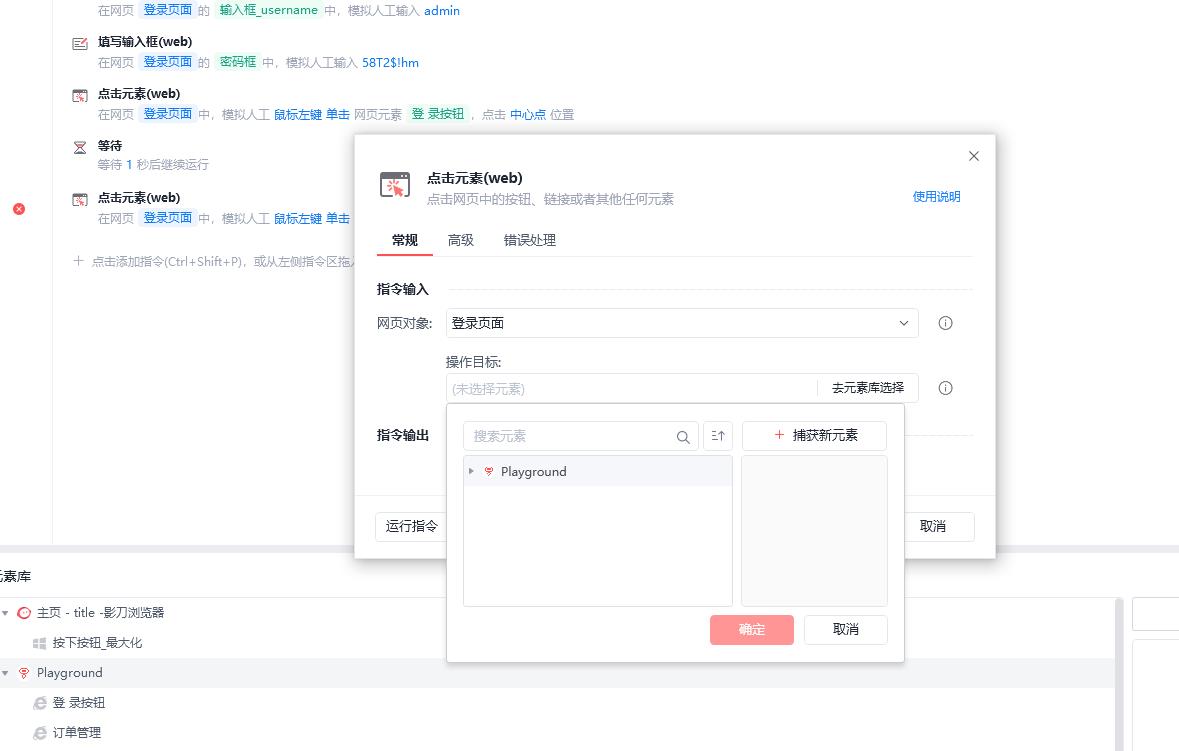Viewport: 1179px width, 751px height.
Task: Select 订单管理 element in library
Action: 77,733
